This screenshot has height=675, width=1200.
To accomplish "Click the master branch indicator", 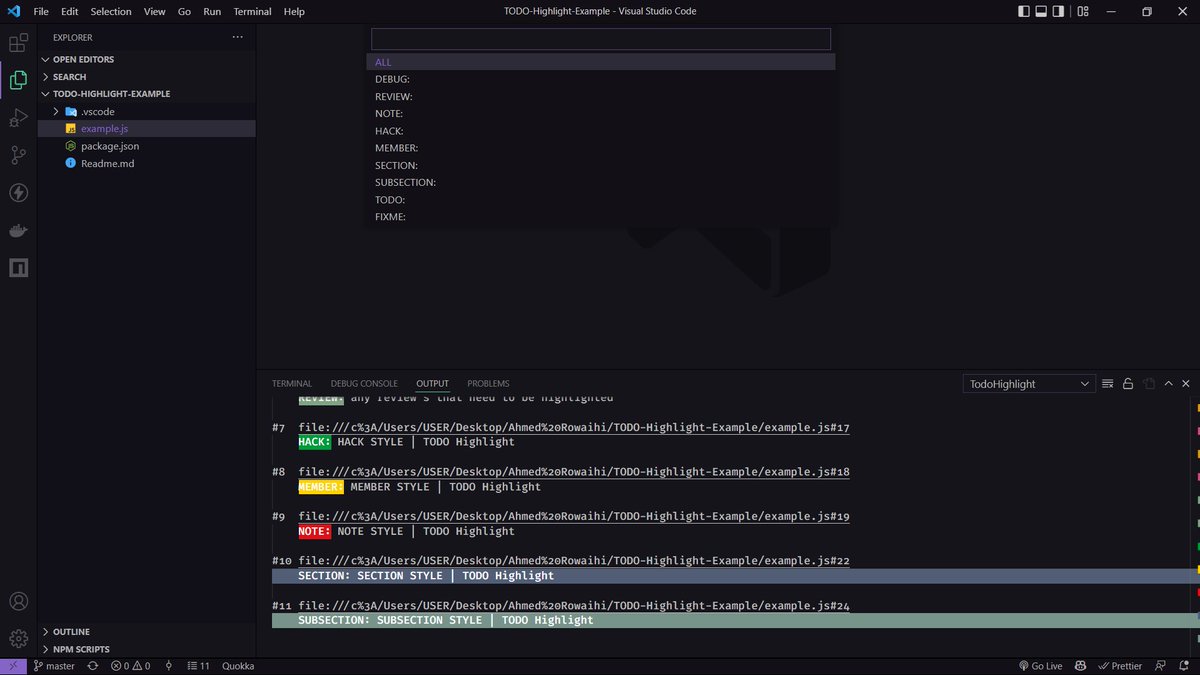I will (x=54, y=666).
